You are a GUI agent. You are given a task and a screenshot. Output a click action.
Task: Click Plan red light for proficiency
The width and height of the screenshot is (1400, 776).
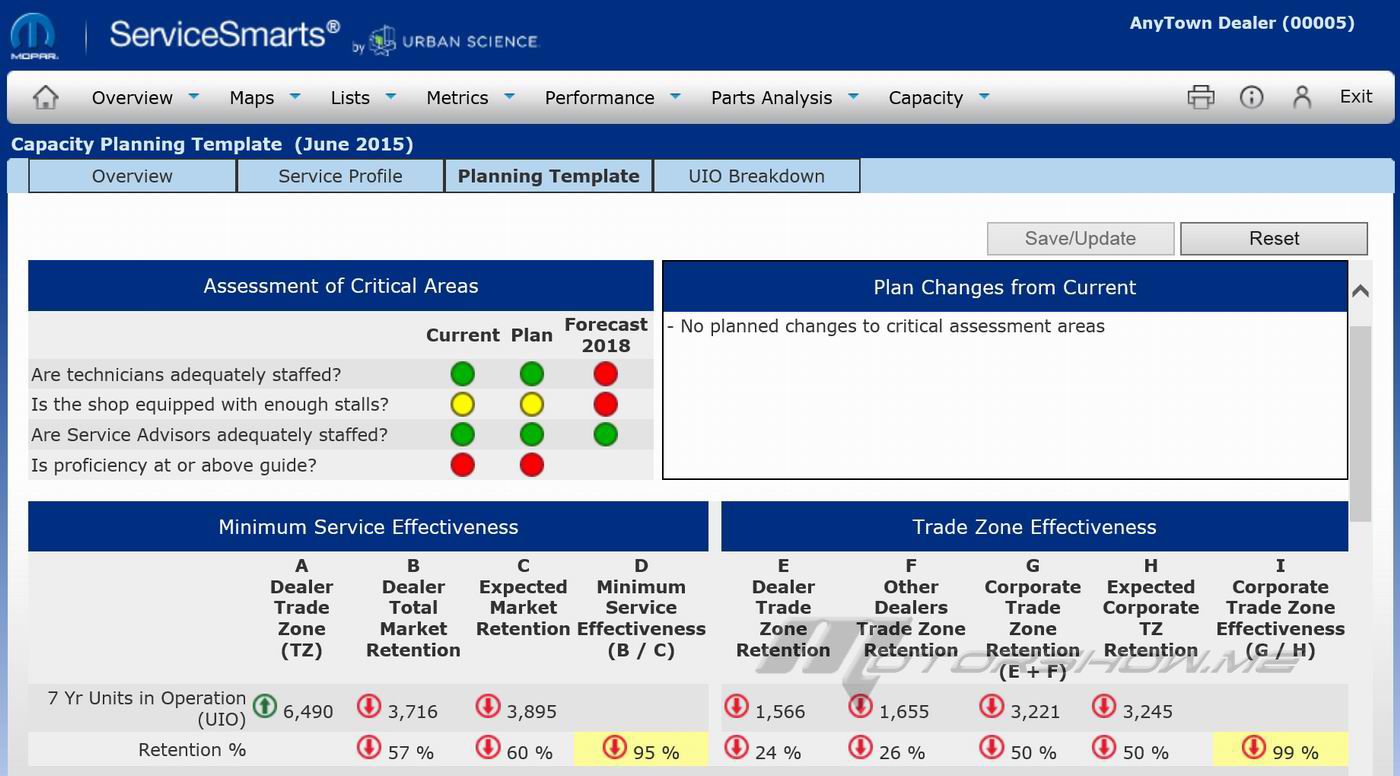pyautogui.click(x=532, y=465)
